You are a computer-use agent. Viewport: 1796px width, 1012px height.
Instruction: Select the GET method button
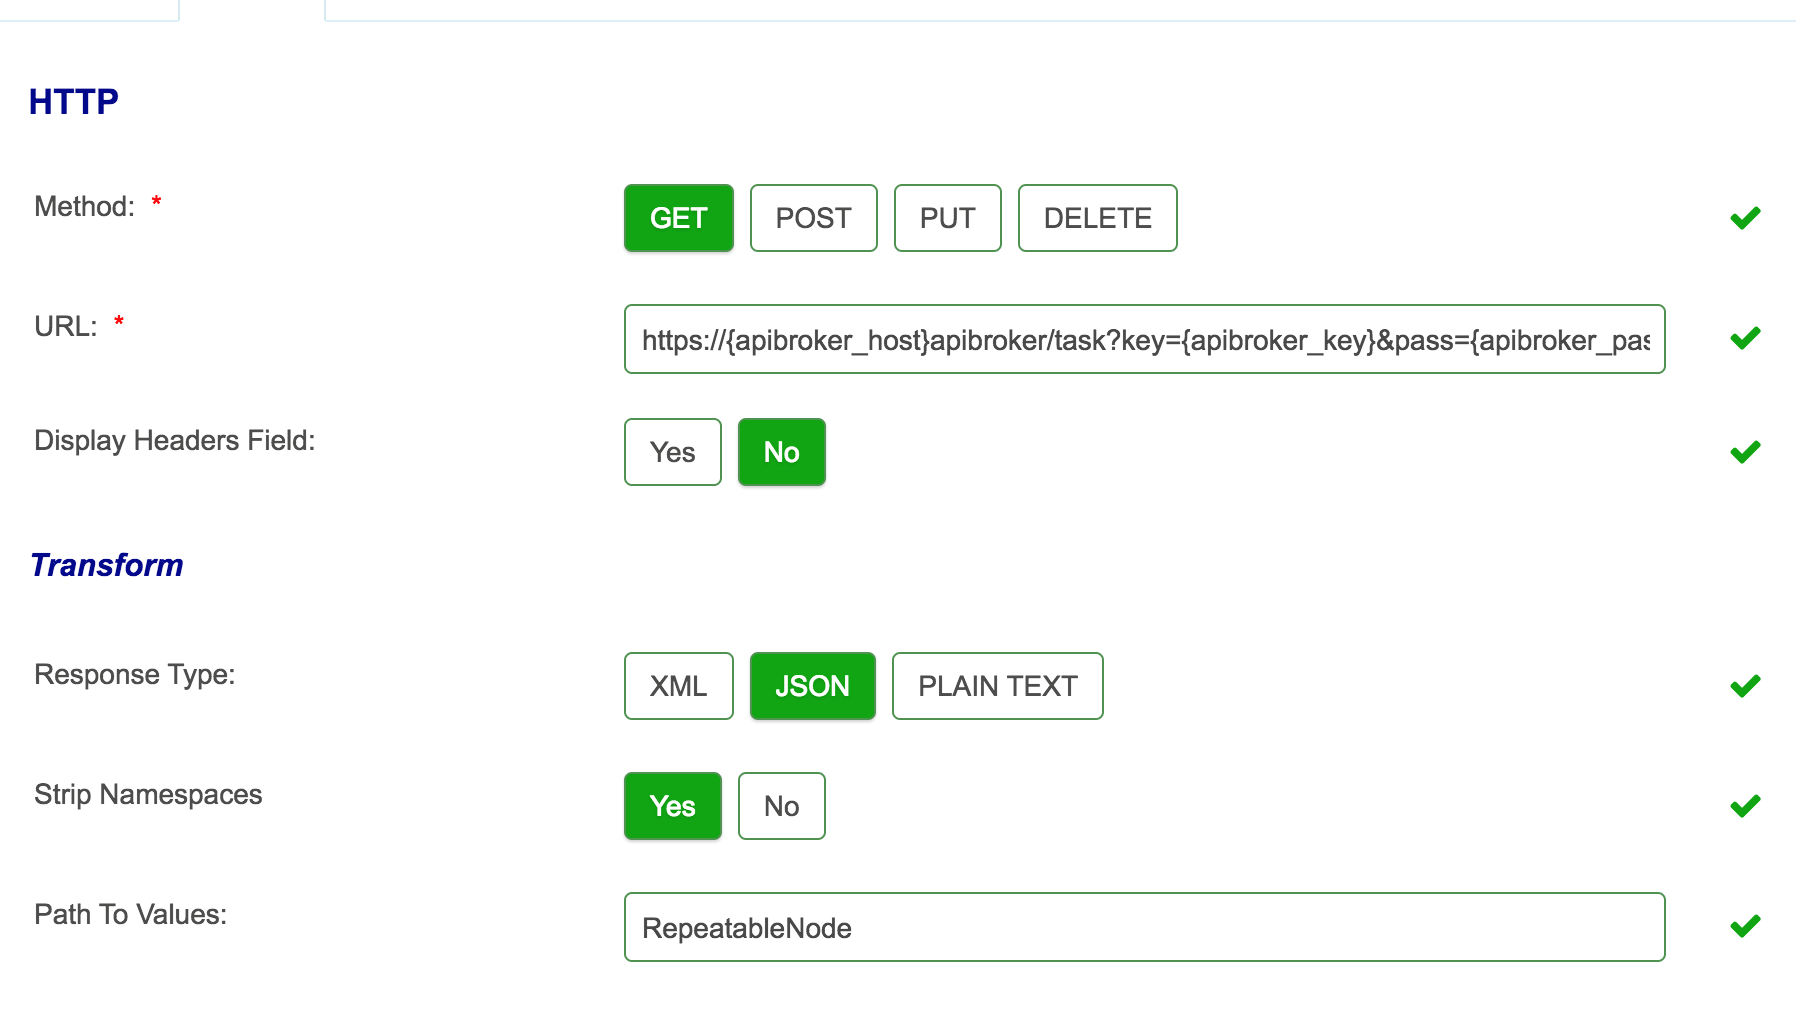[x=678, y=218]
